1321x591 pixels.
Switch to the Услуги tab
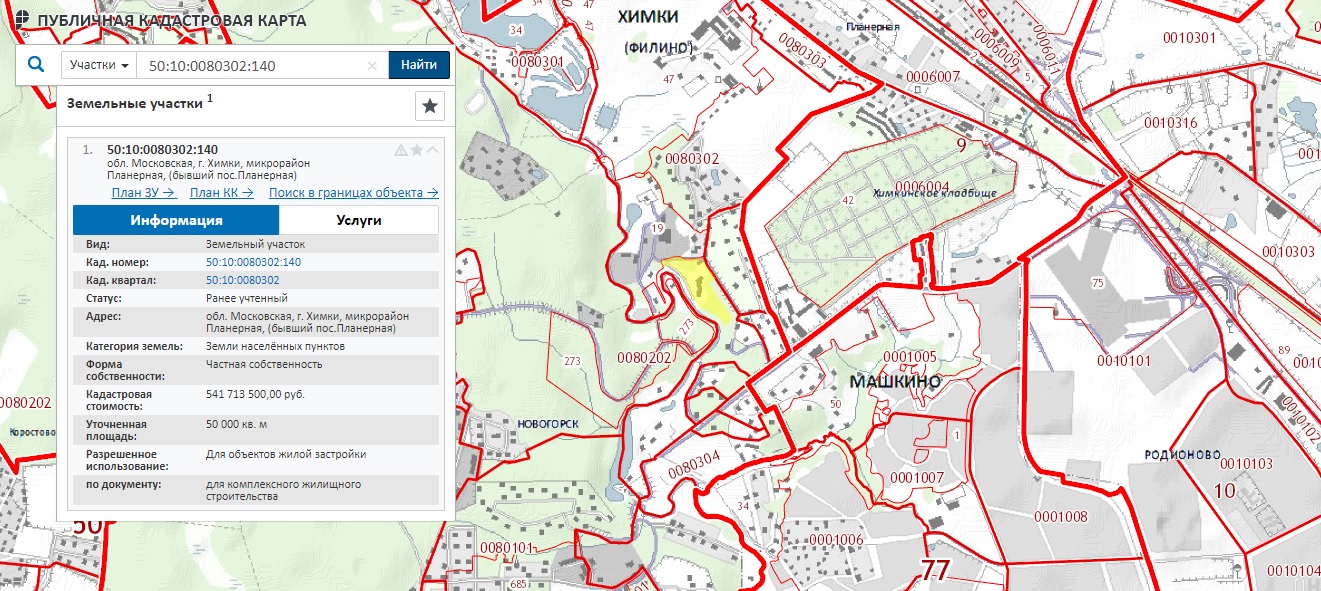(x=358, y=220)
